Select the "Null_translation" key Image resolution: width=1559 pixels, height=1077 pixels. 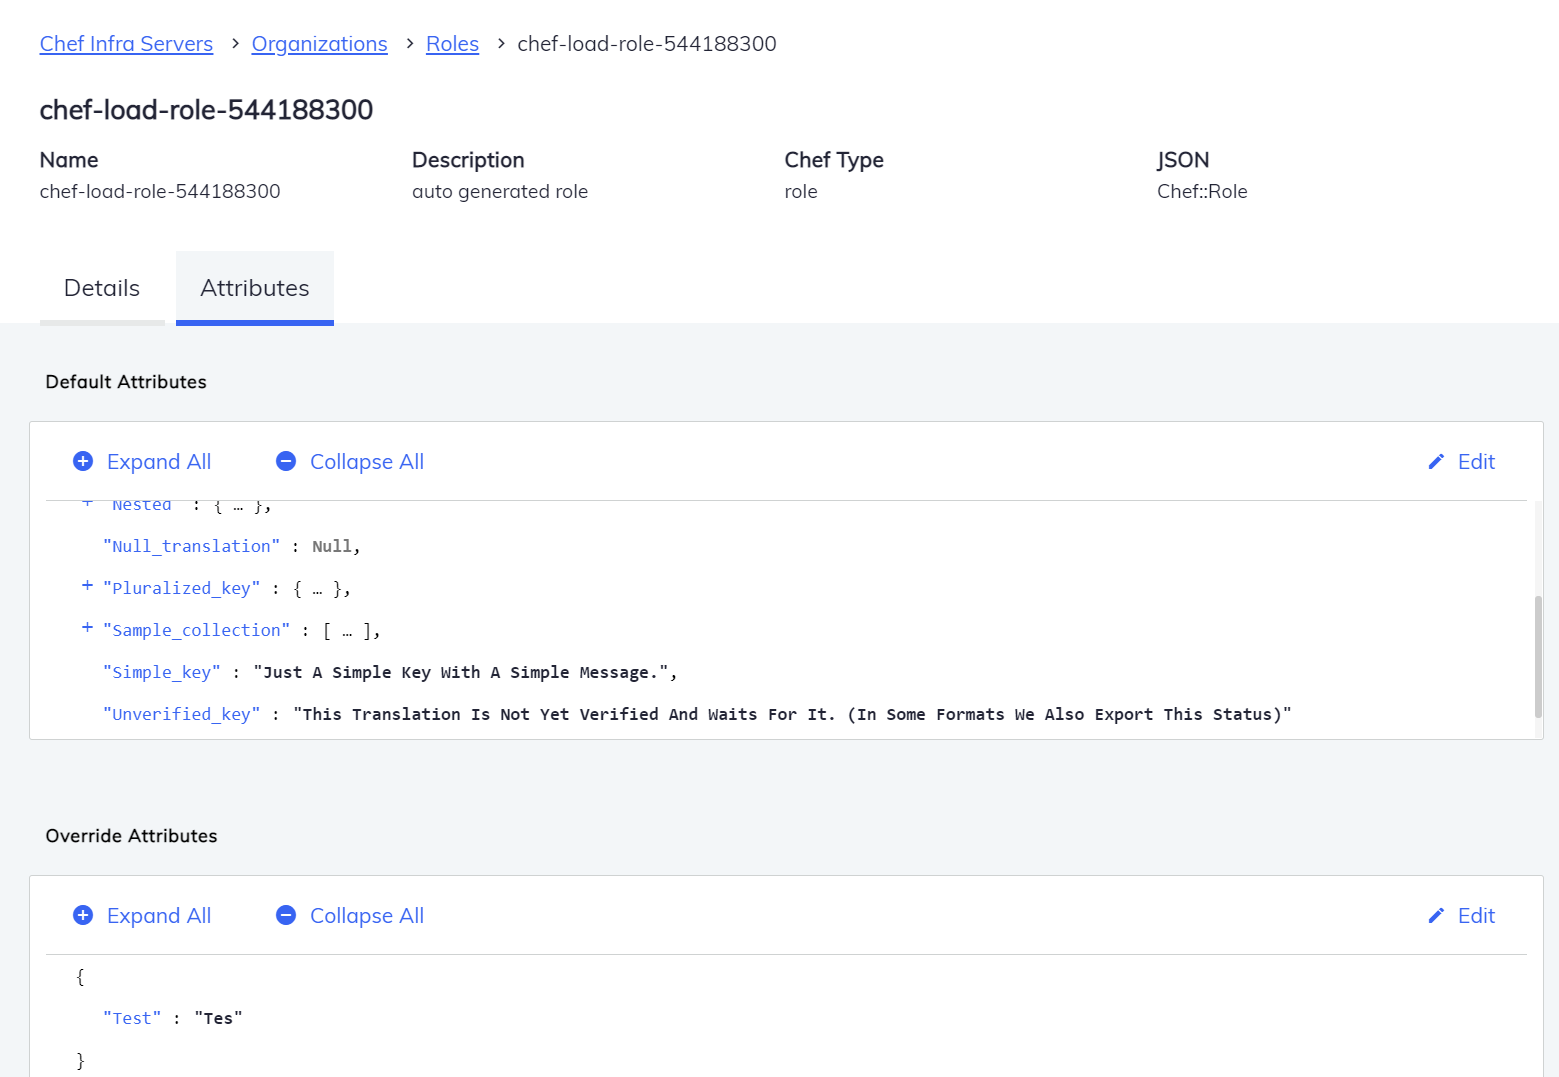pyautogui.click(x=191, y=546)
